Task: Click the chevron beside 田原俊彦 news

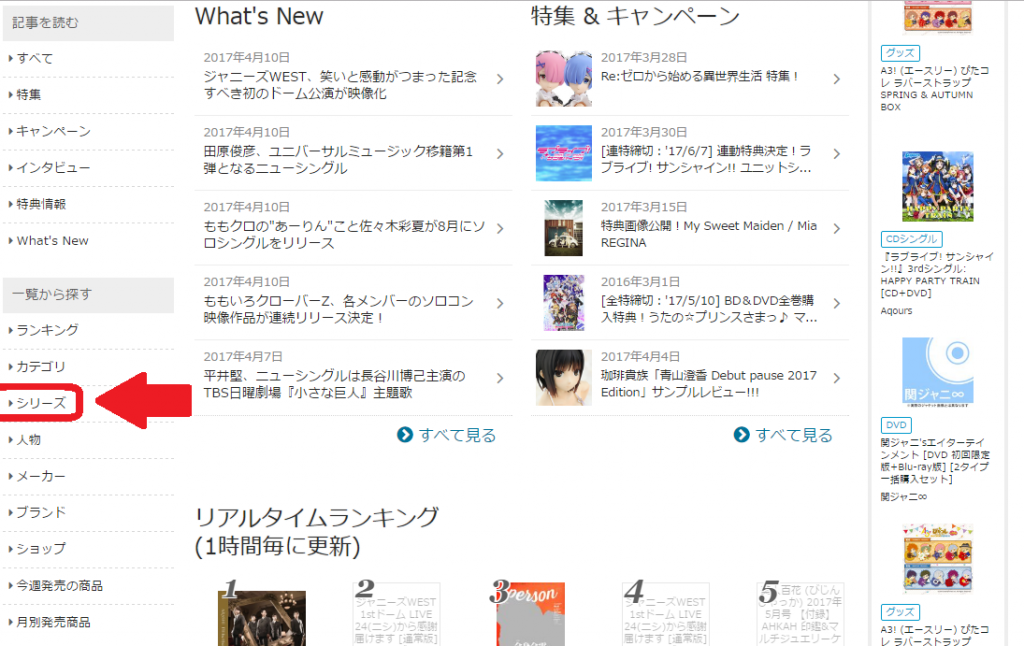Action: click(500, 153)
